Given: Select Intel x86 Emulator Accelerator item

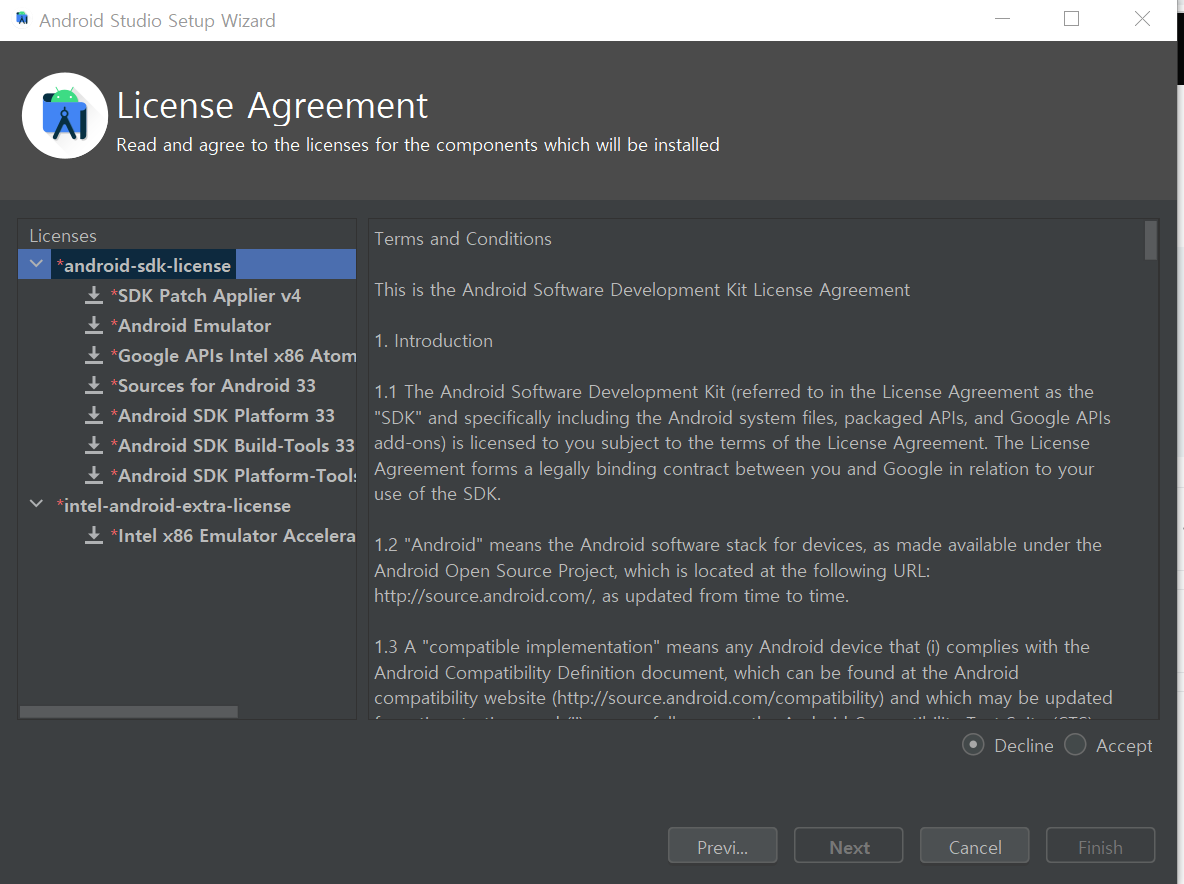Looking at the screenshot, I should (x=233, y=536).
